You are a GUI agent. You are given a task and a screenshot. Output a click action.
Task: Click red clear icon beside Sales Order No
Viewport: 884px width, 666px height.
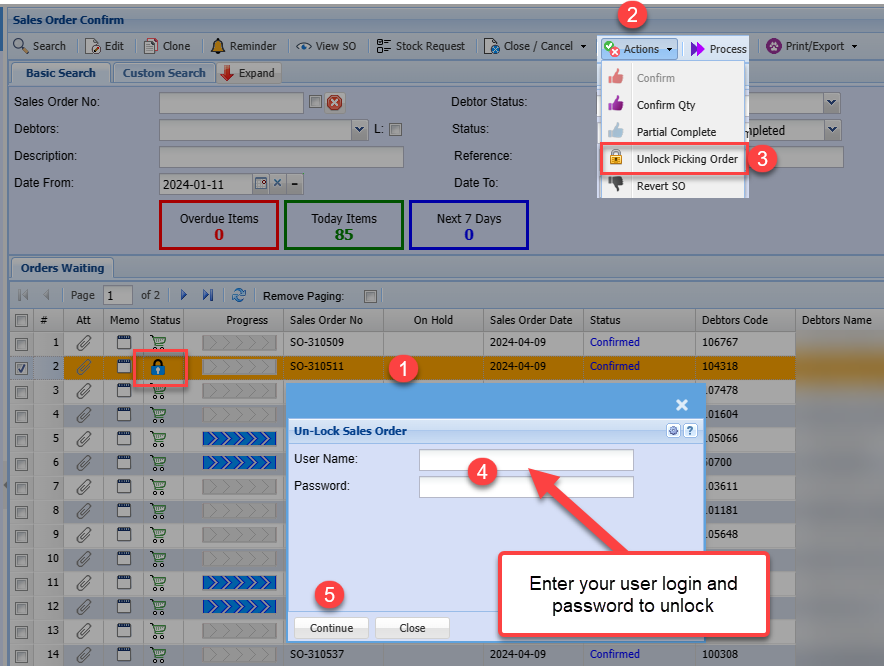tap(334, 103)
